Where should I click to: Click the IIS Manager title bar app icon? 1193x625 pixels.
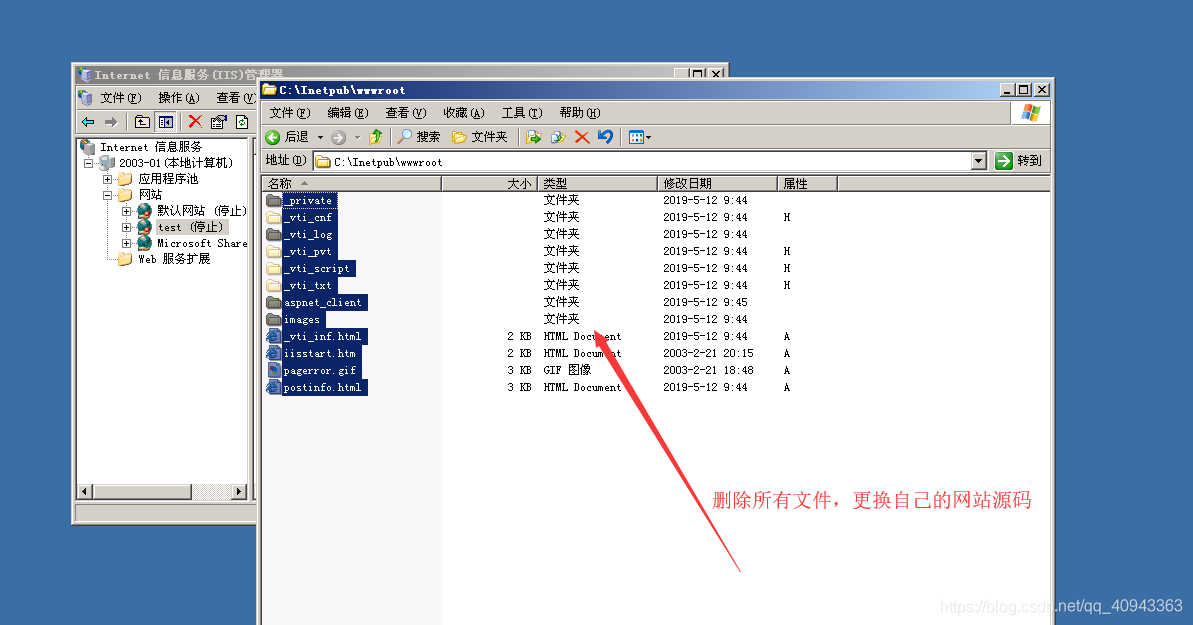click(x=84, y=74)
